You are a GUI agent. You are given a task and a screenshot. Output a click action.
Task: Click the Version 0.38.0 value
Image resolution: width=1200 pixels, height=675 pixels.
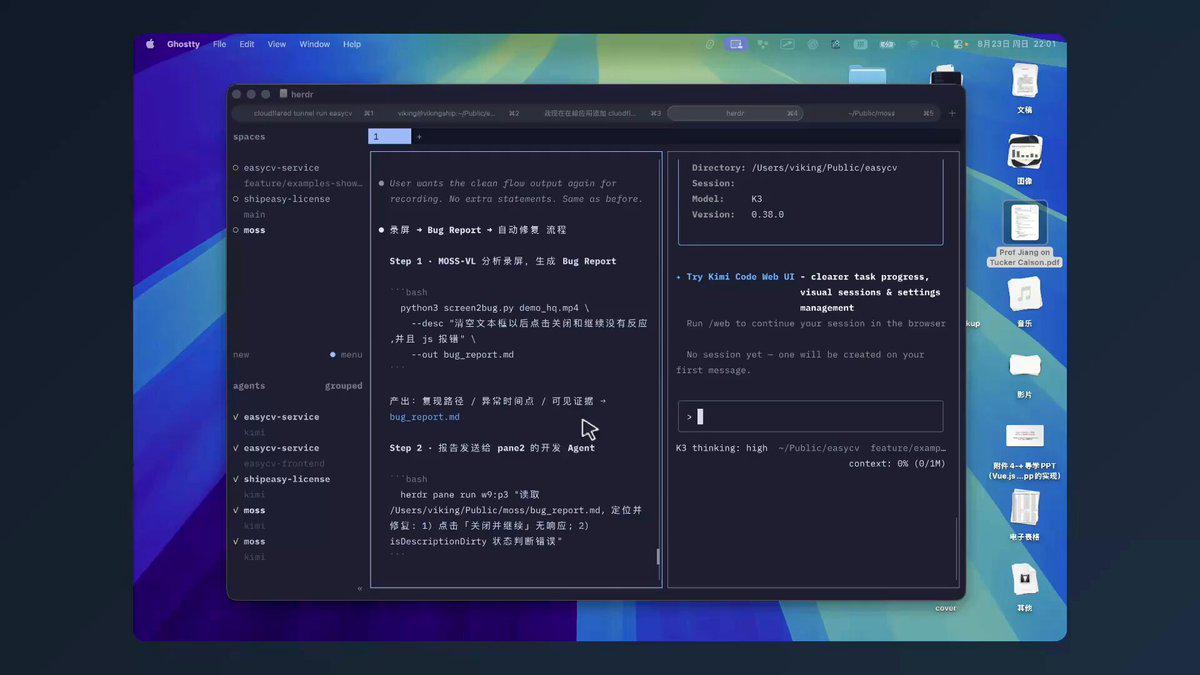coord(768,215)
